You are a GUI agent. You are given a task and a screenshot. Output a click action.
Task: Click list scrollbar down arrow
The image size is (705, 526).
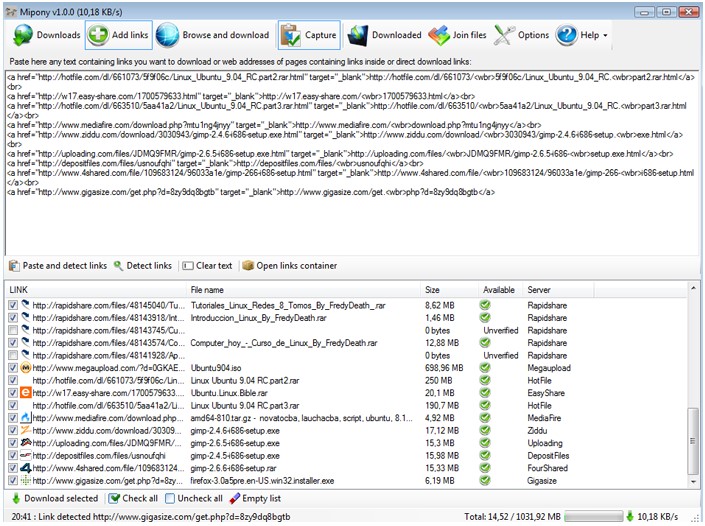coord(693,482)
